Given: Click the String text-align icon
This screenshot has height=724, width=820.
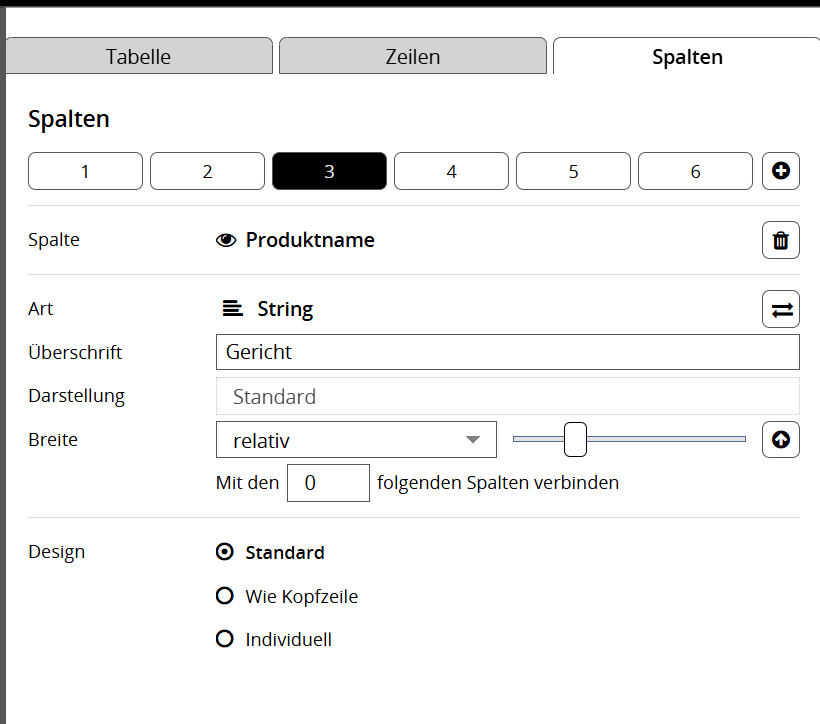Looking at the screenshot, I should (232, 309).
